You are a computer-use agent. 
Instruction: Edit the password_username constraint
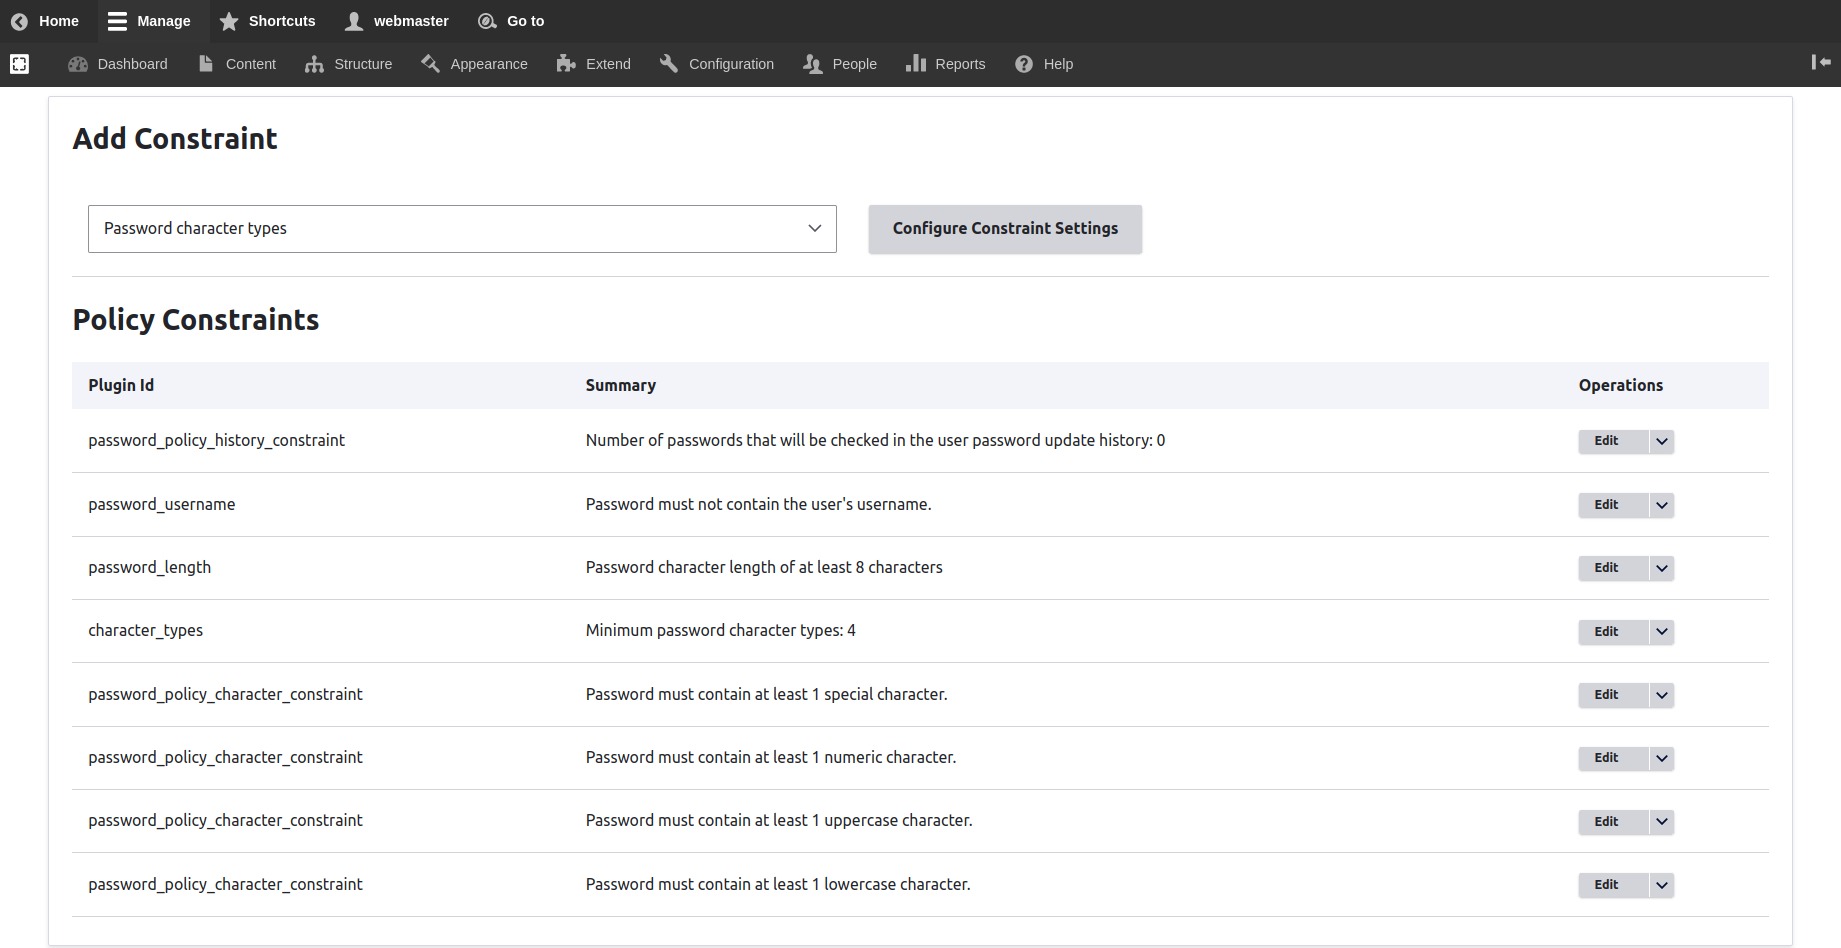click(x=1606, y=505)
